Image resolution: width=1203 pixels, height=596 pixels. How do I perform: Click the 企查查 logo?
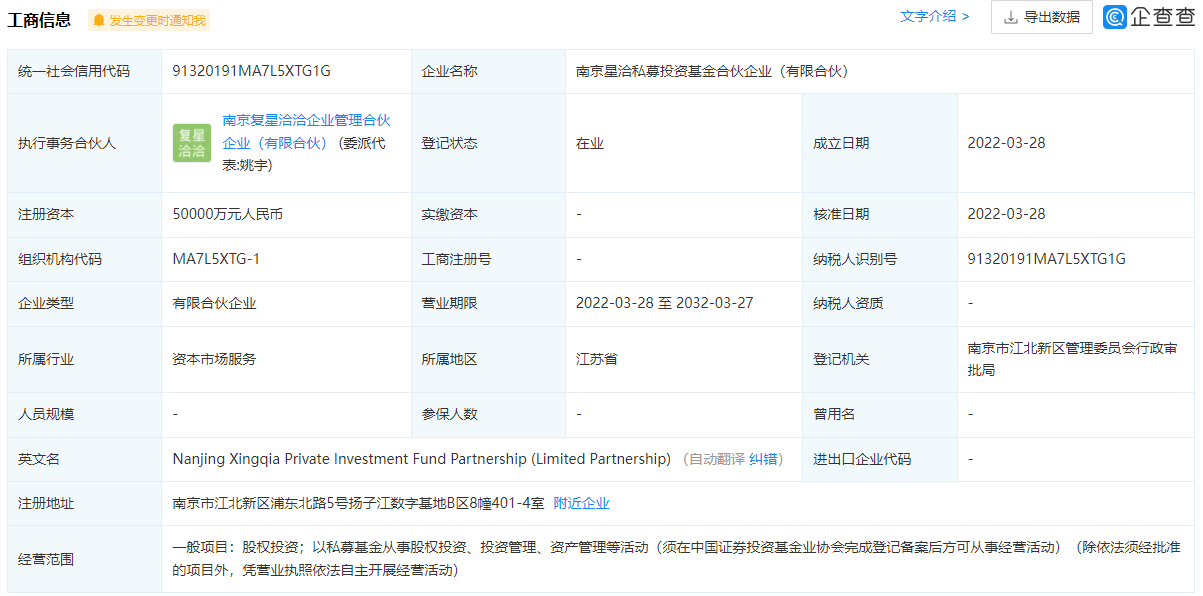1149,17
